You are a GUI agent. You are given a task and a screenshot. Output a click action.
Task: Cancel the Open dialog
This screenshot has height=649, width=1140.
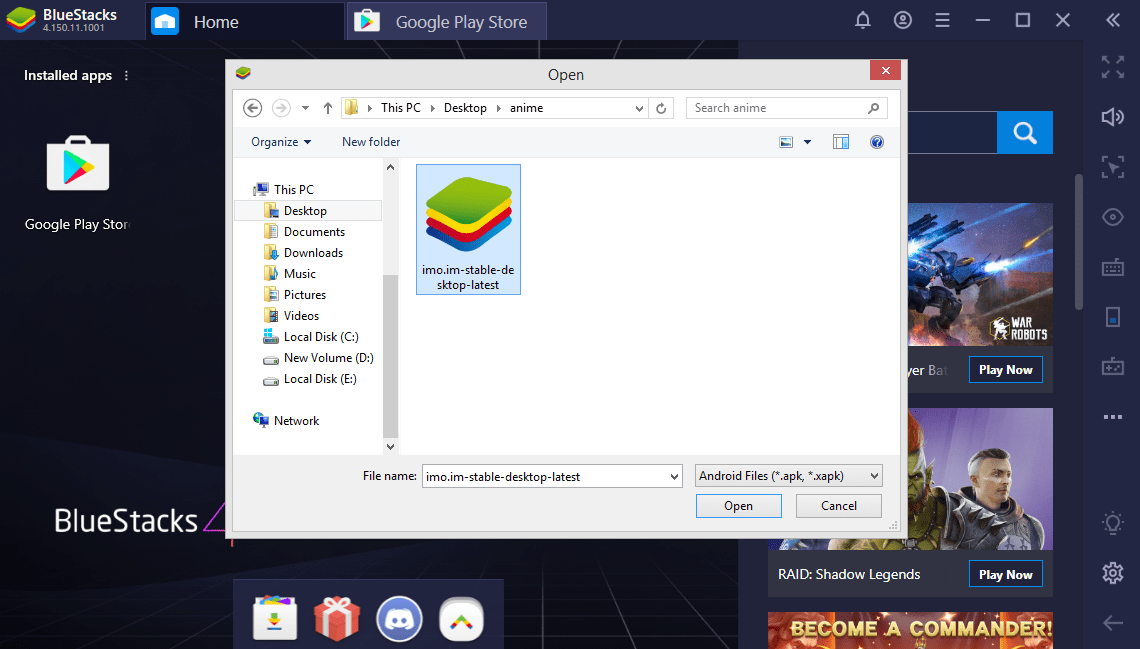coord(839,506)
